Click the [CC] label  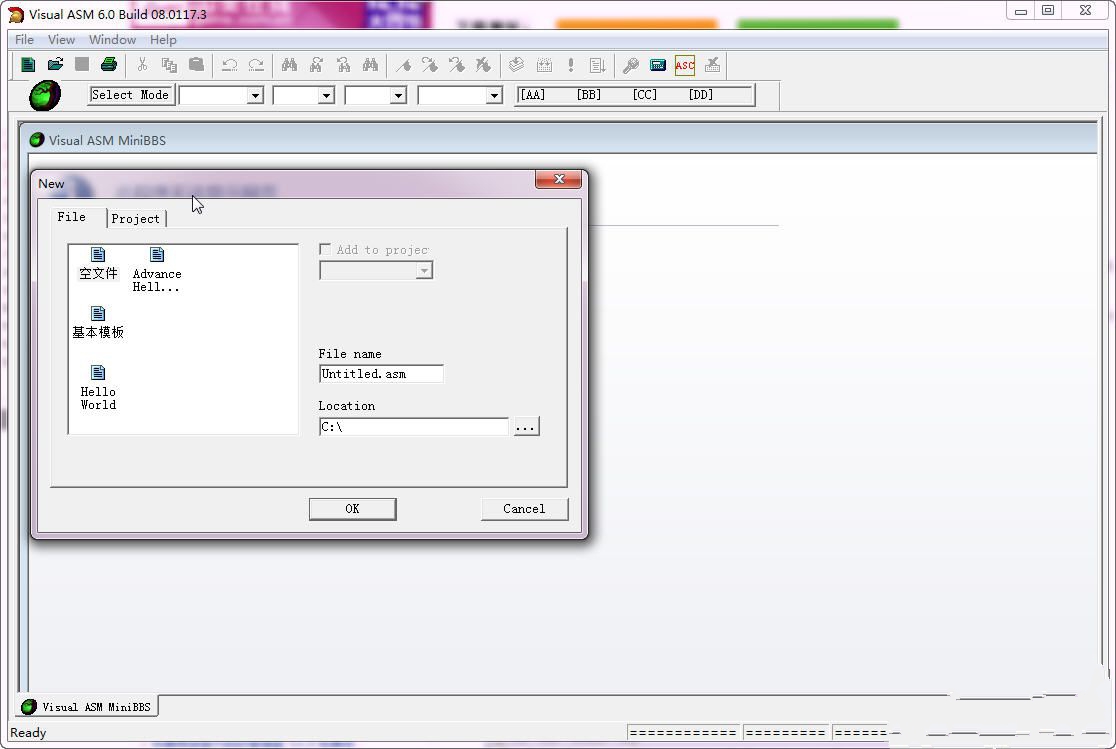click(x=645, y=95)
